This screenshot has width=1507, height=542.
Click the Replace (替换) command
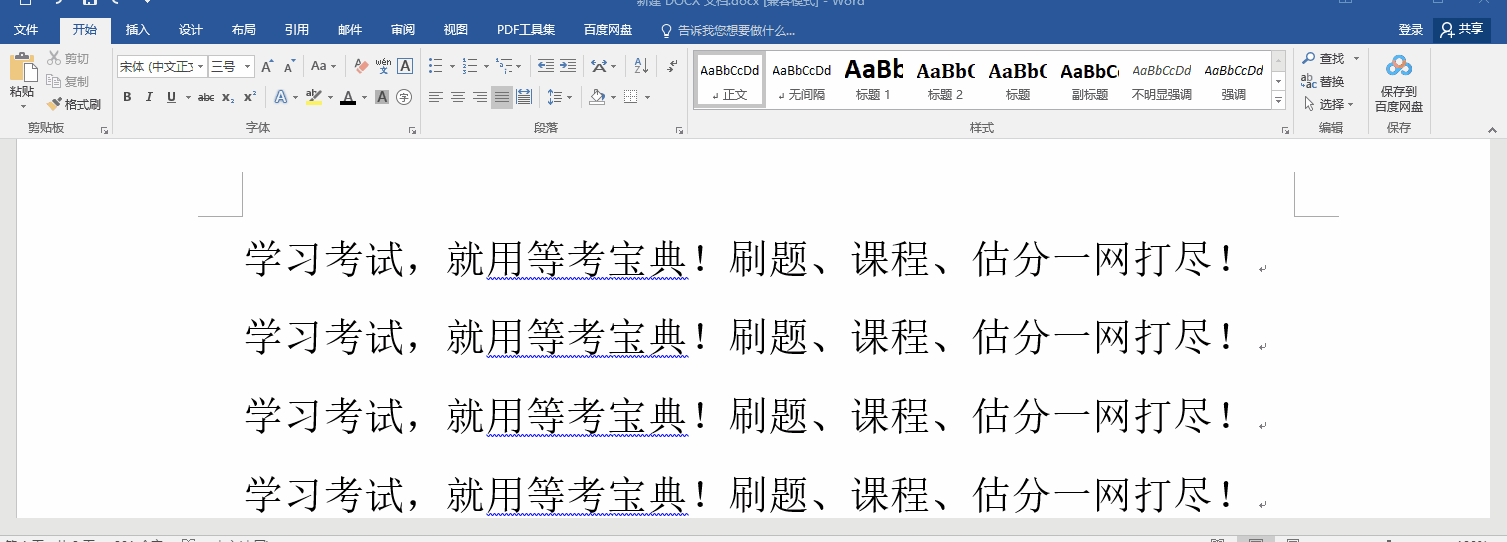tap(1323, 81)
